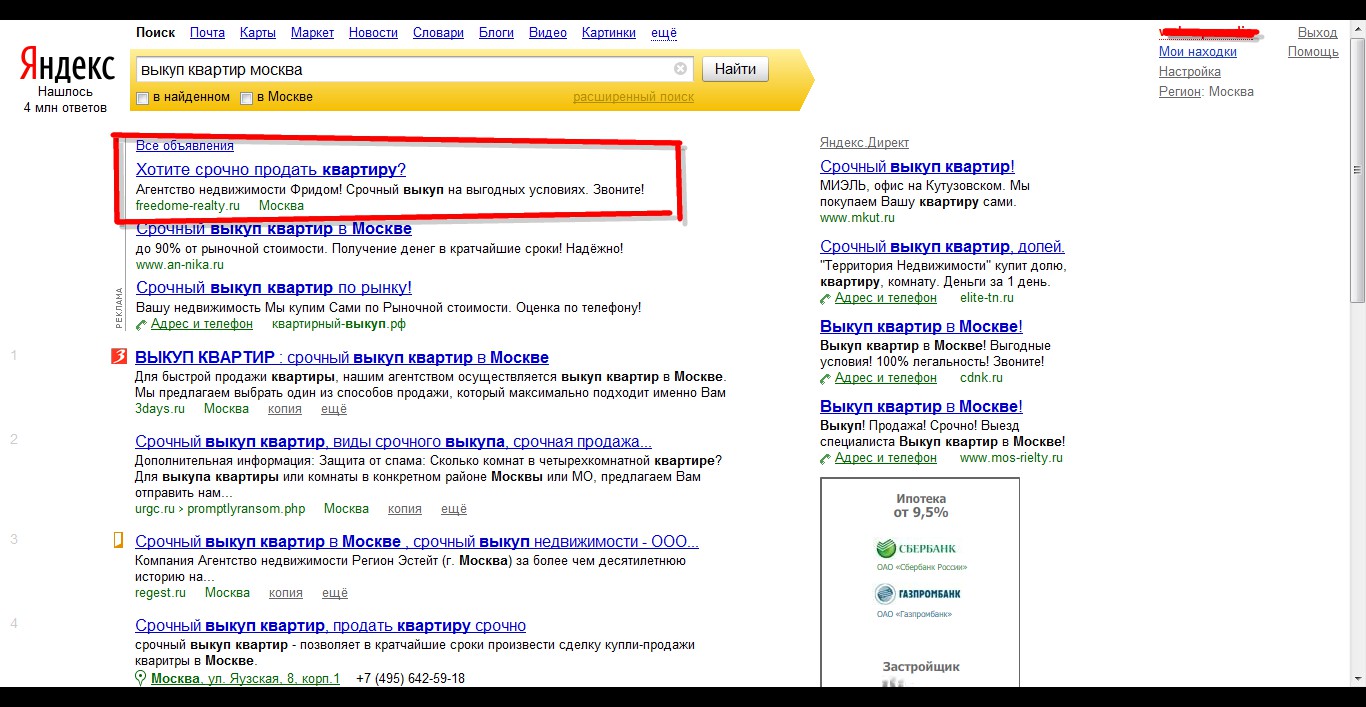Select the Поиск tab
Screen dimensions: 1366x707
click(x=155, y=33)
